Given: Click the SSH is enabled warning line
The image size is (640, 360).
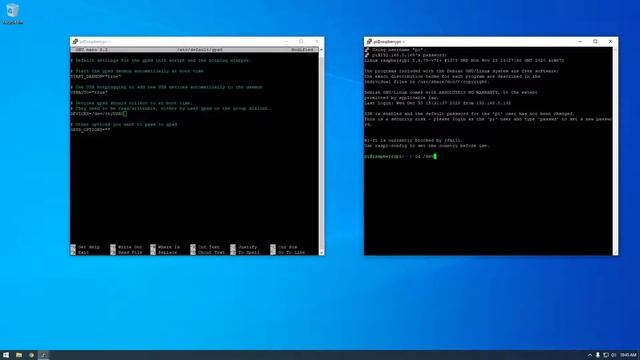Looking at the screenshot, I should [x=470, y=113].
